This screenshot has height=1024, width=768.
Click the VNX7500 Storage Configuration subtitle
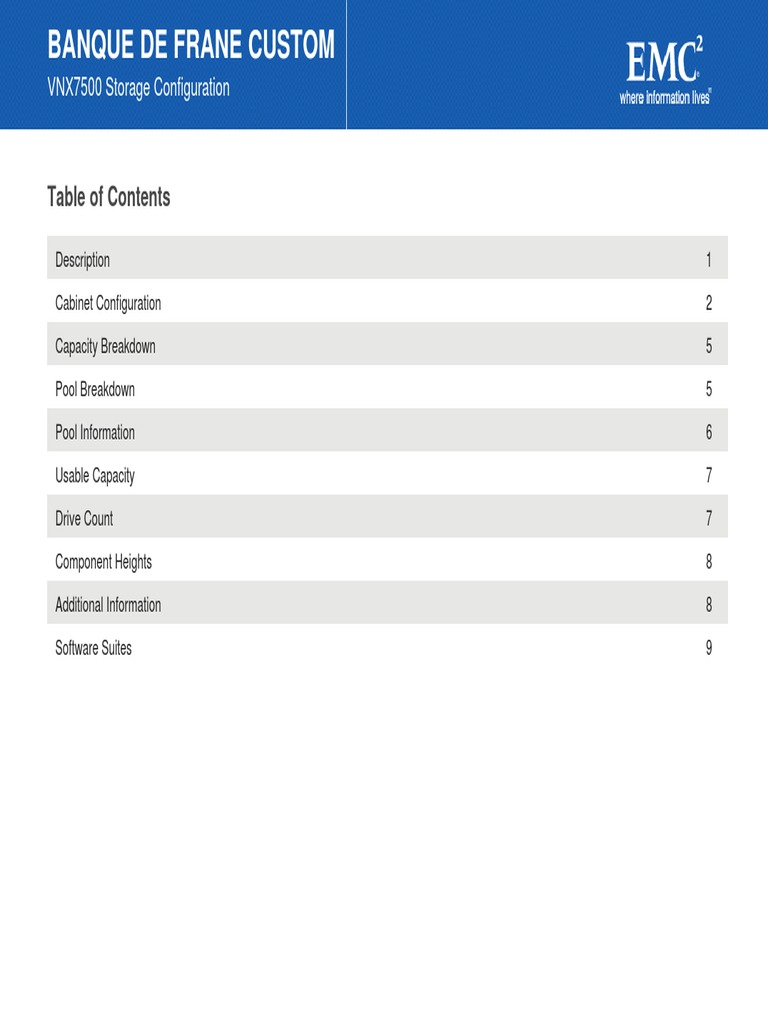pos(138,88)
